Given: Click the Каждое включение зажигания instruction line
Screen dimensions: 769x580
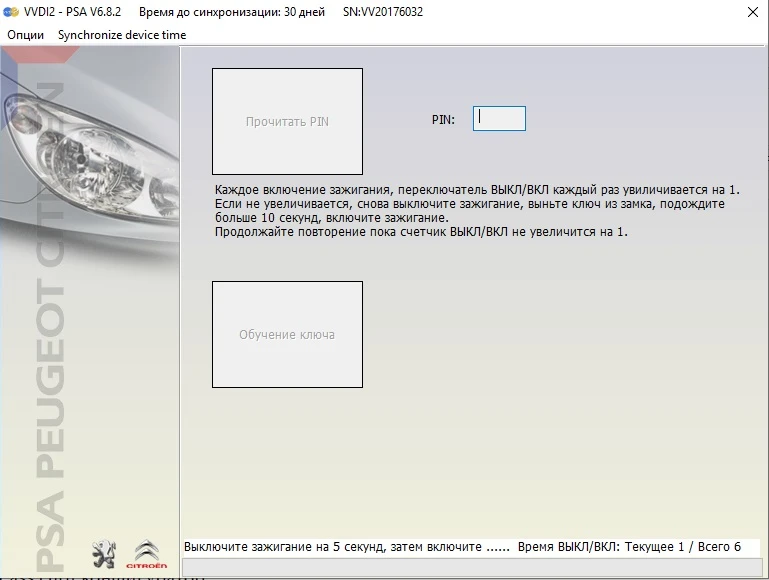Looking at the screenshot, I should tap(477, 190).
